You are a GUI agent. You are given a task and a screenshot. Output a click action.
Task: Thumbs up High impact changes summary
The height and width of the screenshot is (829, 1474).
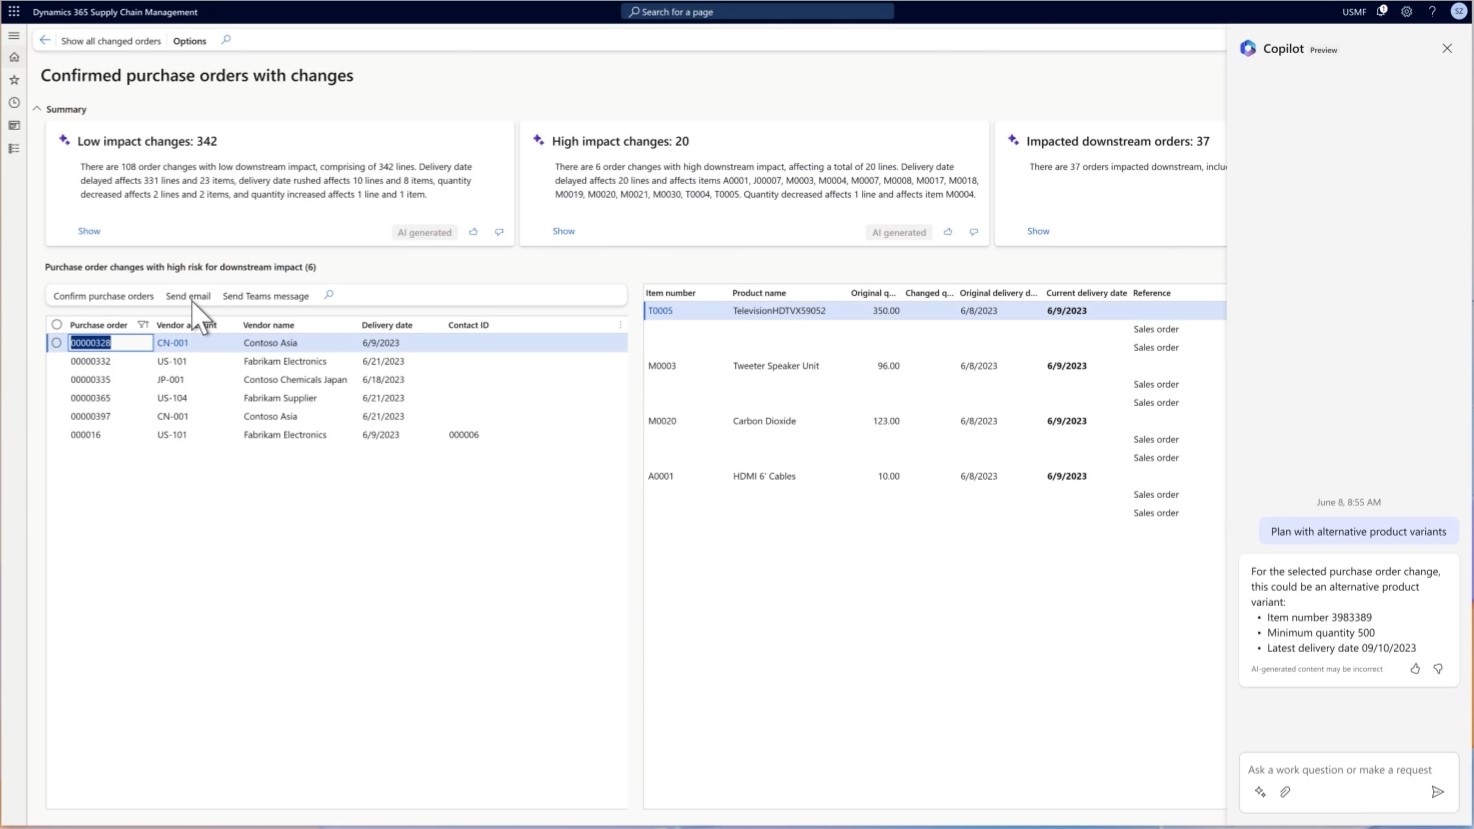pos(948,232)
